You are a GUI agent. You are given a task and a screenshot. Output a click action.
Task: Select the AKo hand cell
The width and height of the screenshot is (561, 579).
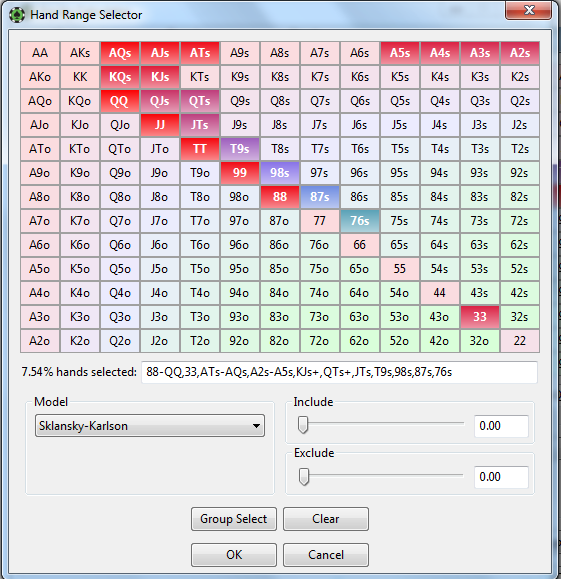[40, 77]
